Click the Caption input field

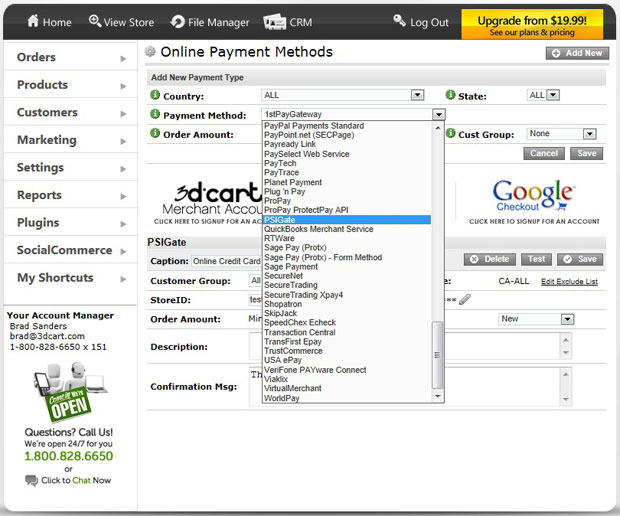pyautogui.click(x=227, y=261)
